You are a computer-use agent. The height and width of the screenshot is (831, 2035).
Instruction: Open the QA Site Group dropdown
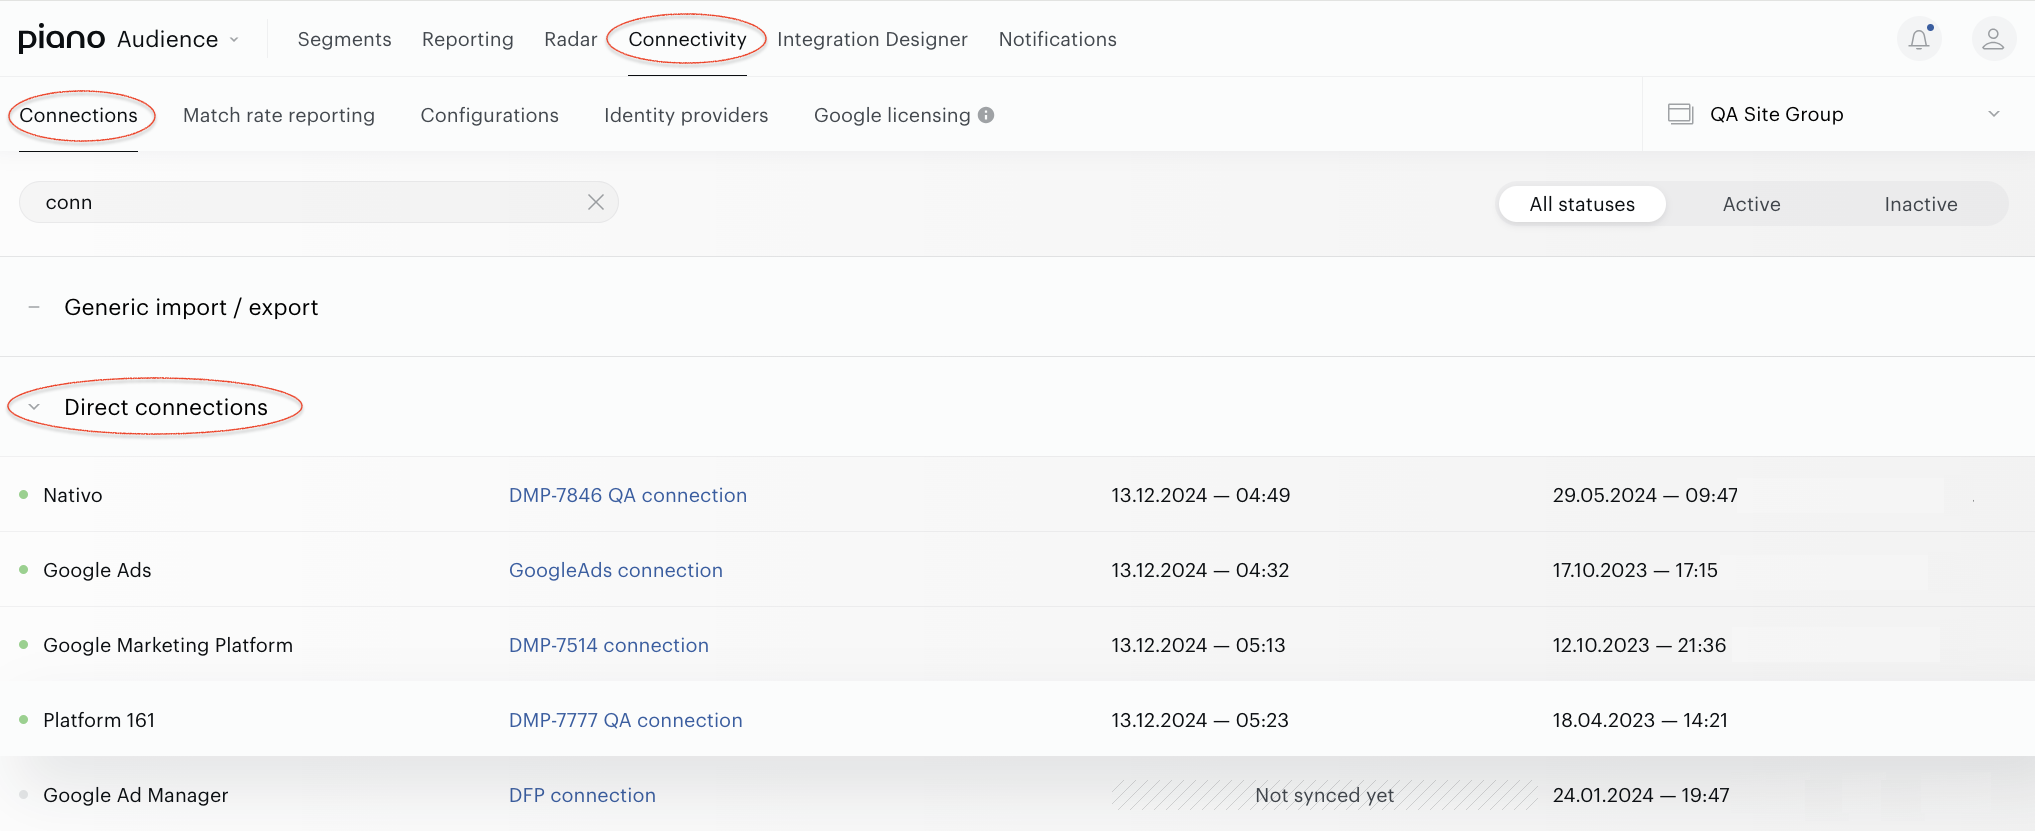click(1838, 114)
